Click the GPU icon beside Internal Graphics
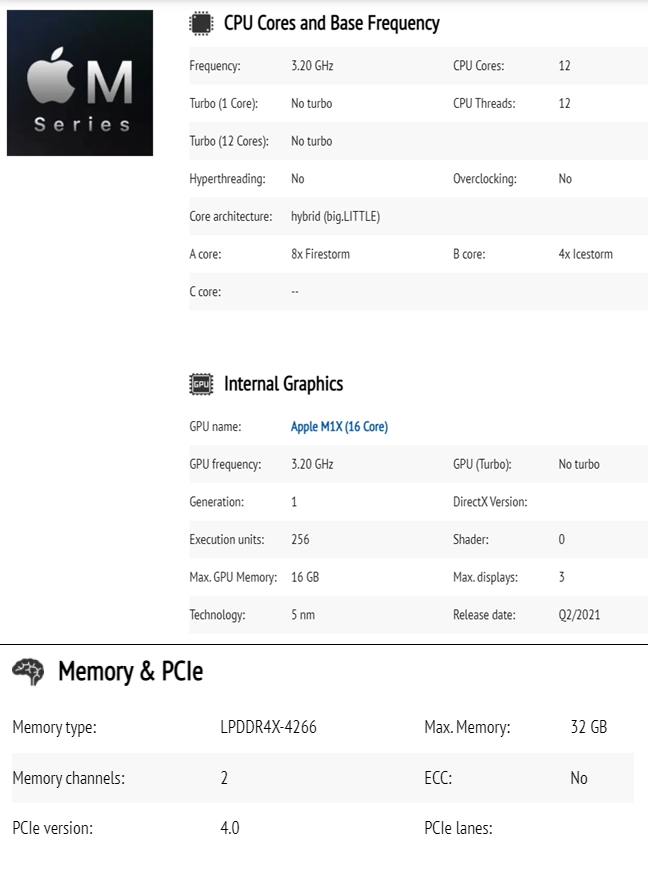 (201, 384)
